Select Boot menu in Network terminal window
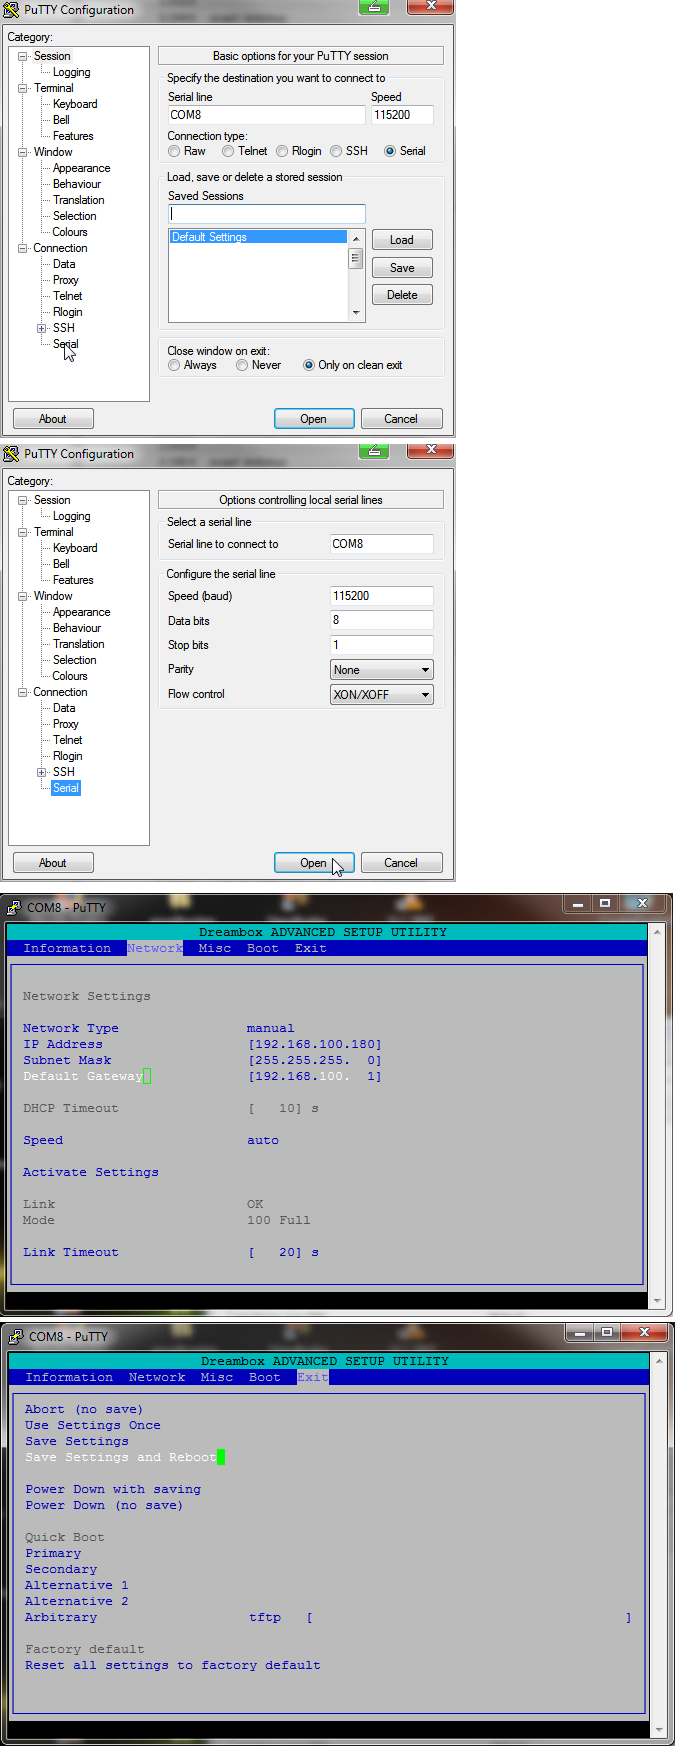Screen dimensions: 676x1750 tap(263, 948)
